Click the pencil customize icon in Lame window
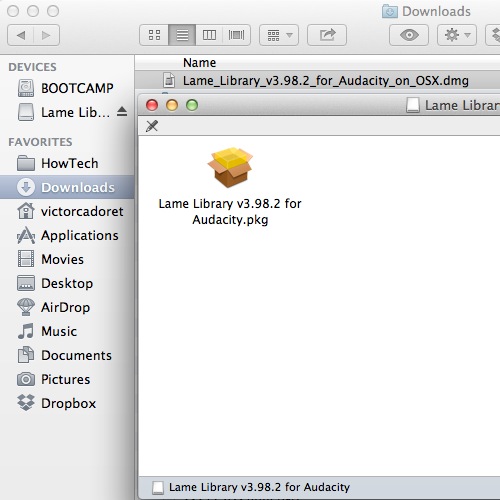Image resolution: width=500 pixels, height=500 pixels. pos(152,126)
